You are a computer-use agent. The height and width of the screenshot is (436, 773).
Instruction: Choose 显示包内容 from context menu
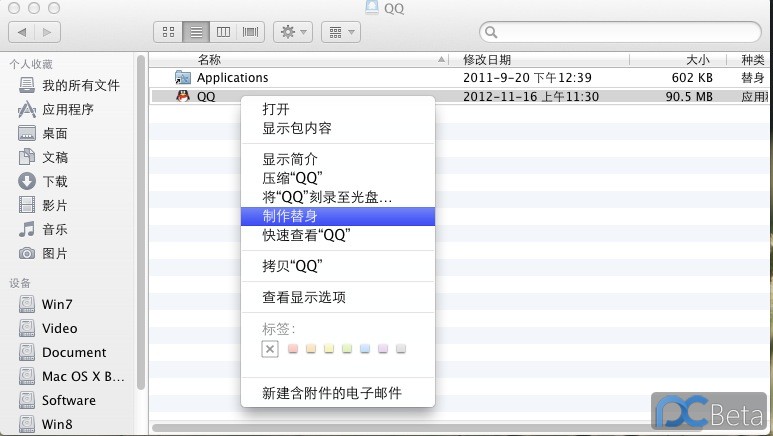click(338, 128)
